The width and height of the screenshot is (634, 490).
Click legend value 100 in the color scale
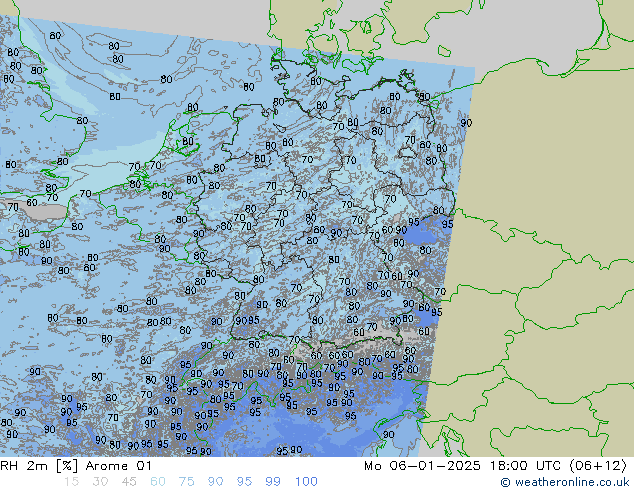[306, 482]
